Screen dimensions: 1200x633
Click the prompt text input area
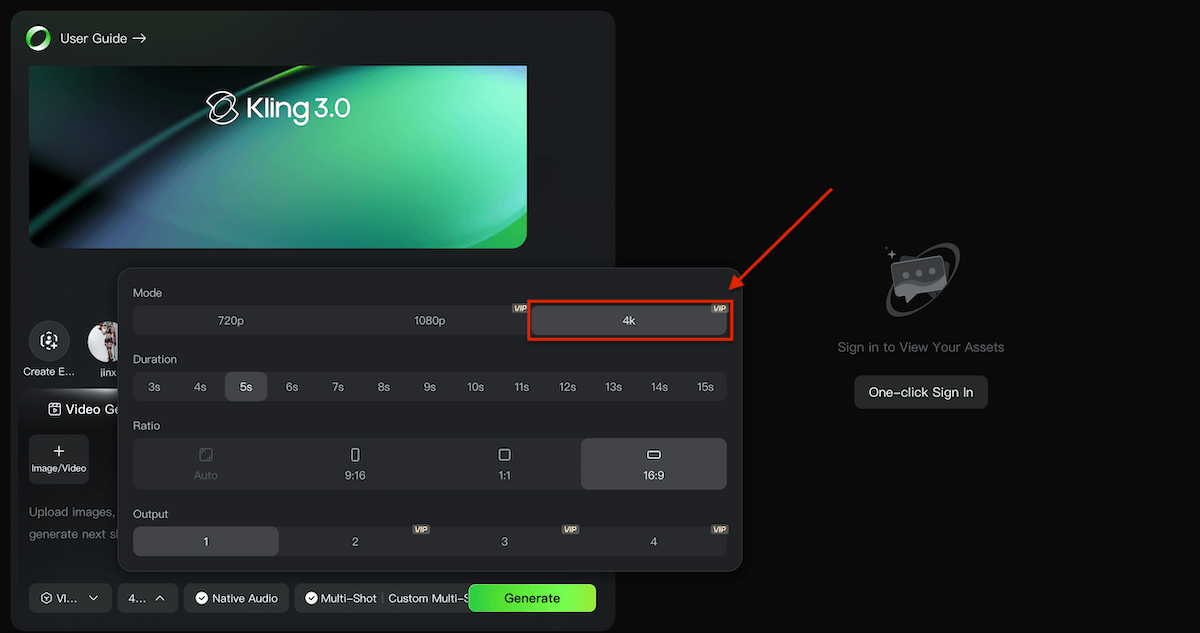coord(73,521)
